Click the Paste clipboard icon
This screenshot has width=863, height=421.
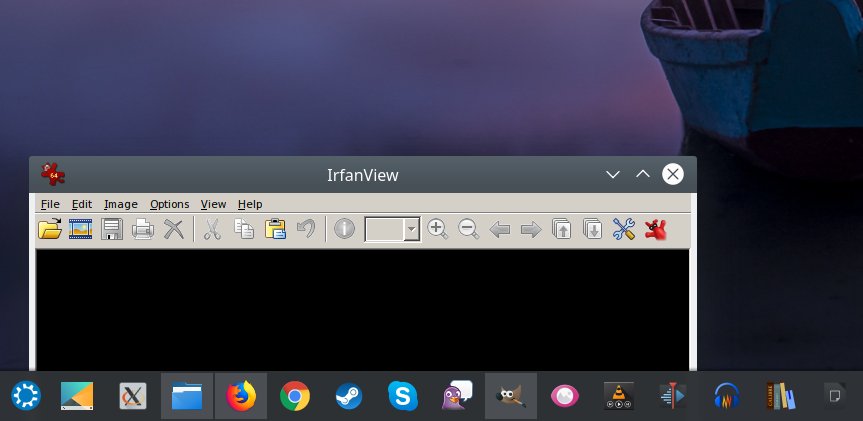coord(275,229)
